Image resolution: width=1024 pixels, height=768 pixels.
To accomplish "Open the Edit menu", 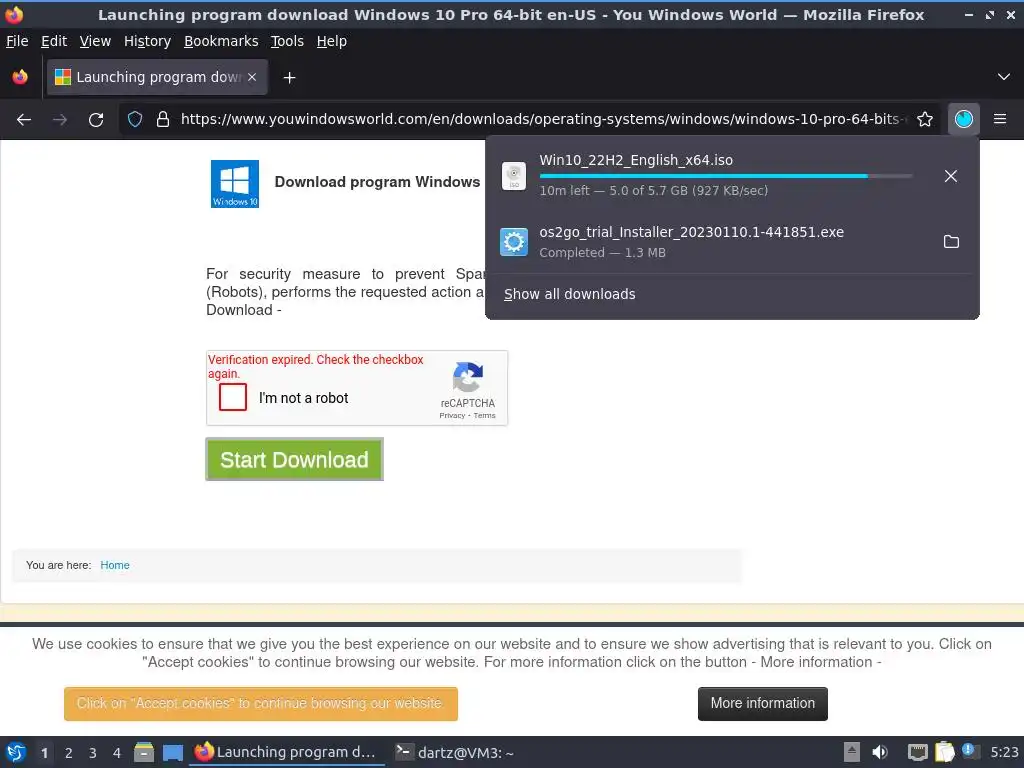I will click(x=54, y=41).
